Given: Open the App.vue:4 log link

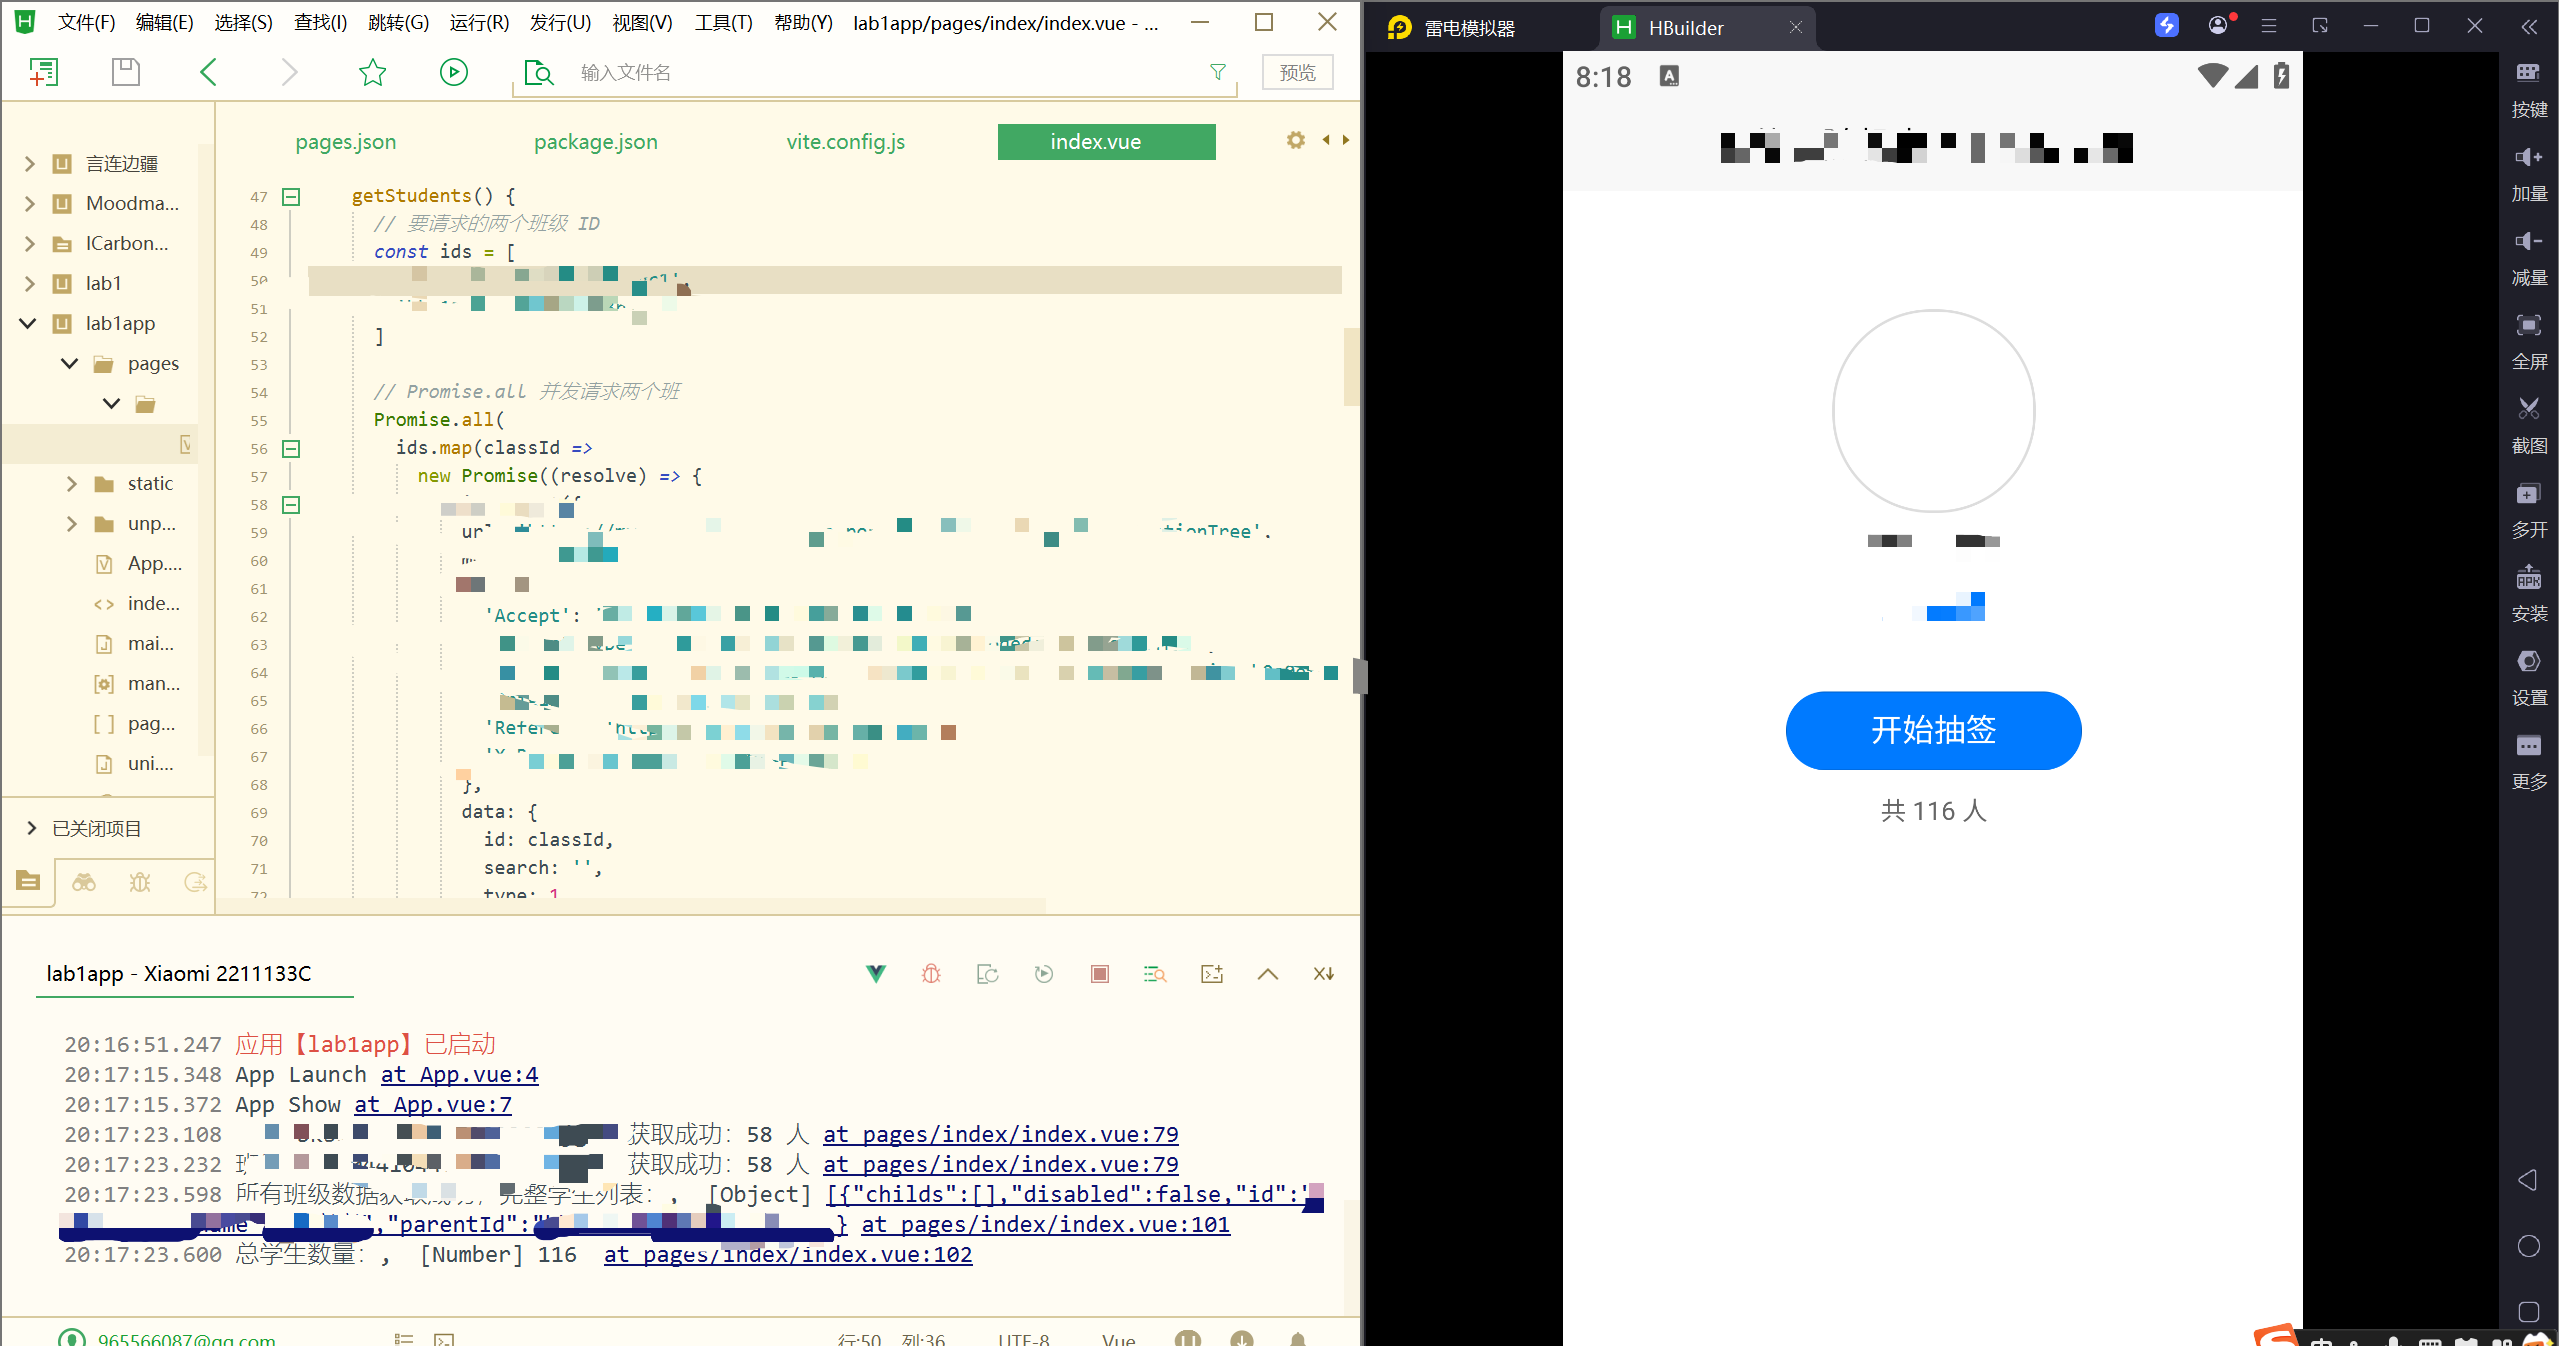Looking at the screenshot, I should 459,1075.
